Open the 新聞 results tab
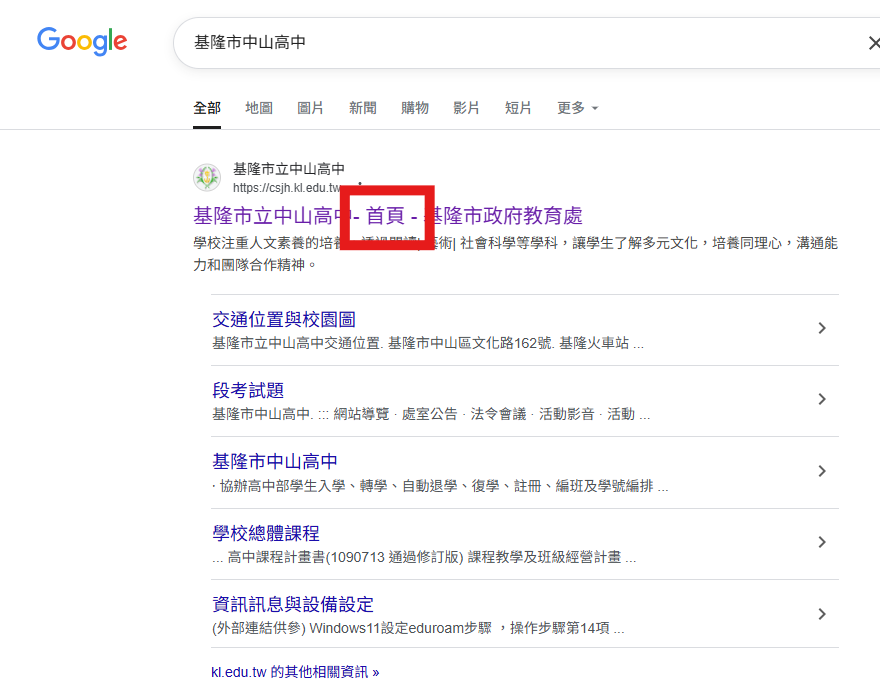880x687 pixels. click(363, 108)
